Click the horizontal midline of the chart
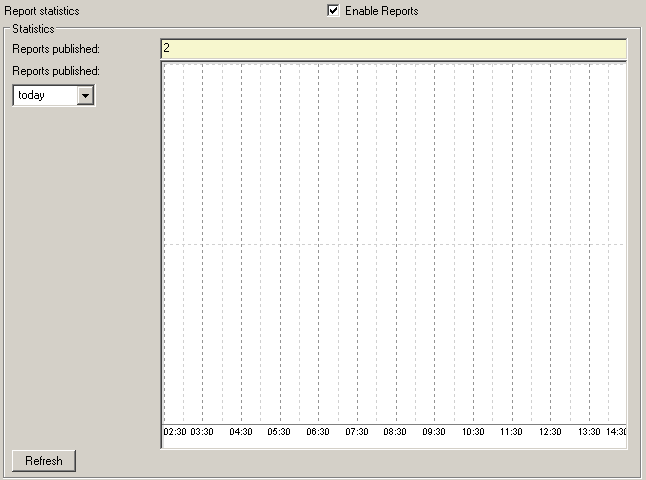The image size is (646, 480). [x=393, y=244]
